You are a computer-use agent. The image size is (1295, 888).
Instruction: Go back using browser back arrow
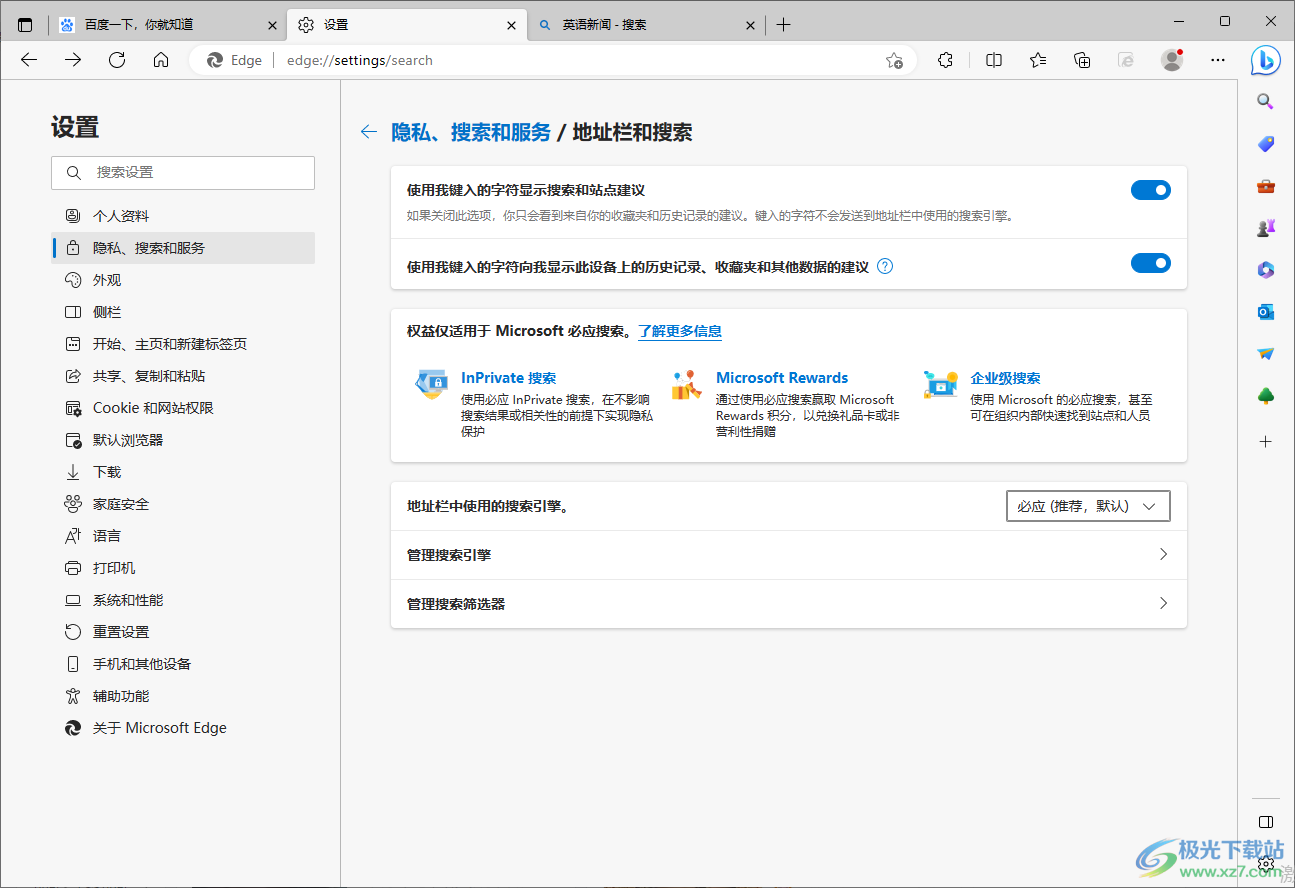(29, 60)
